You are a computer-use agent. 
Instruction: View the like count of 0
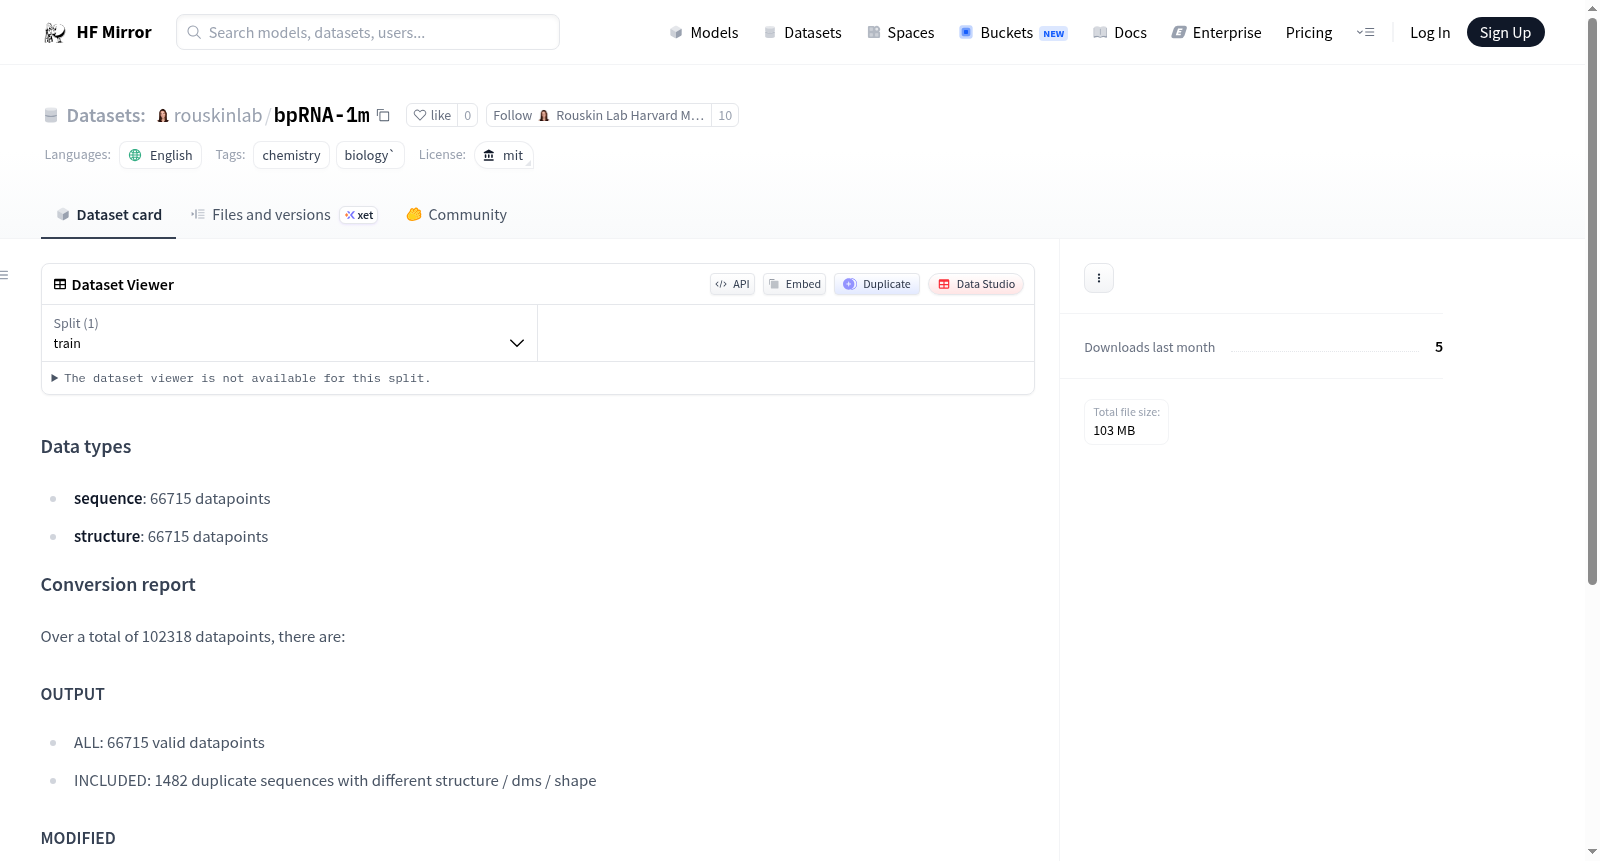[x=467, y=115]
